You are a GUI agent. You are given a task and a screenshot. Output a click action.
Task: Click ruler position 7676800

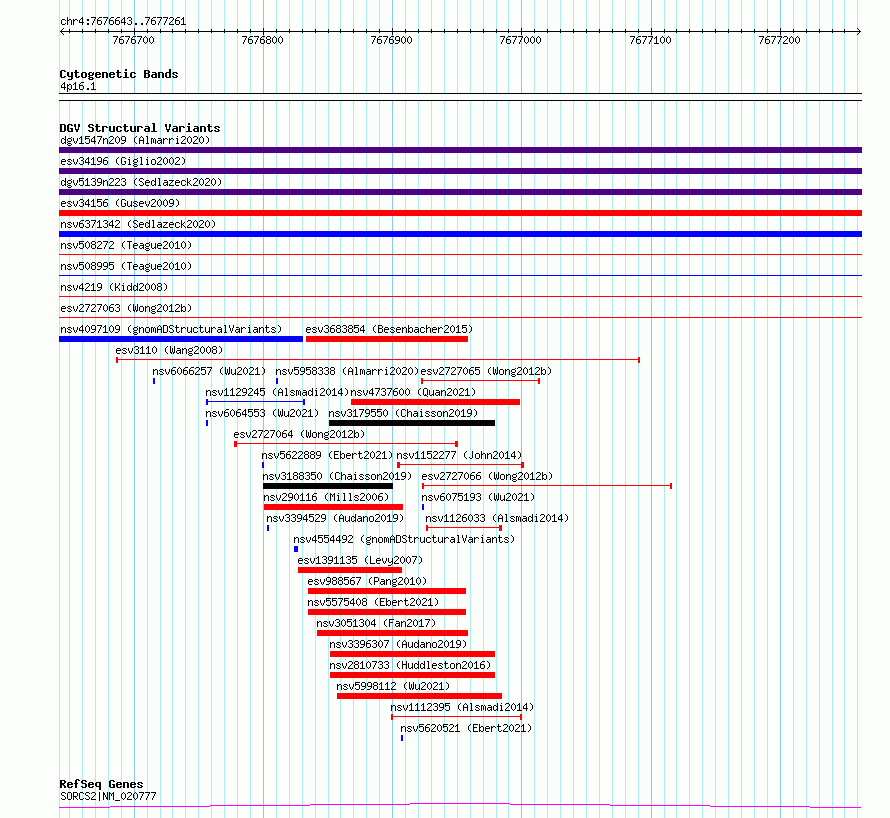point(262,40)
